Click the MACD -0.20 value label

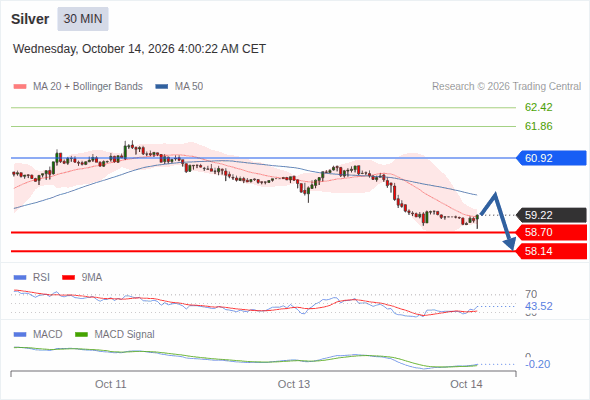click(x=537, y=364)
